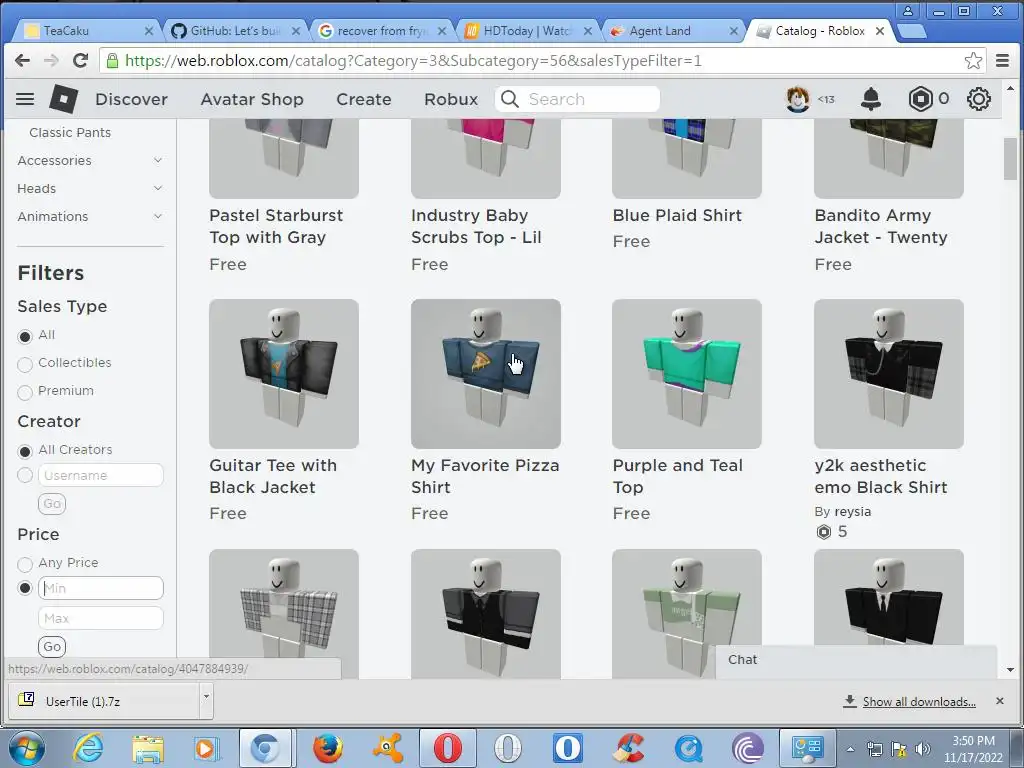Open Windows Media Player from taskbar
Image resolution: width=1024 pixels, height=768 pixels.
(x=207, y=748)
